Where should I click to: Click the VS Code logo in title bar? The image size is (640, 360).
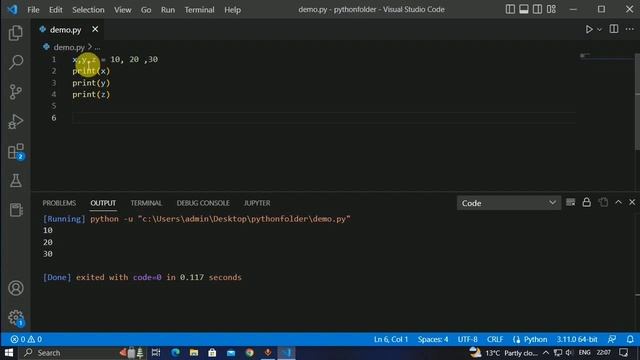pos(12,9)
